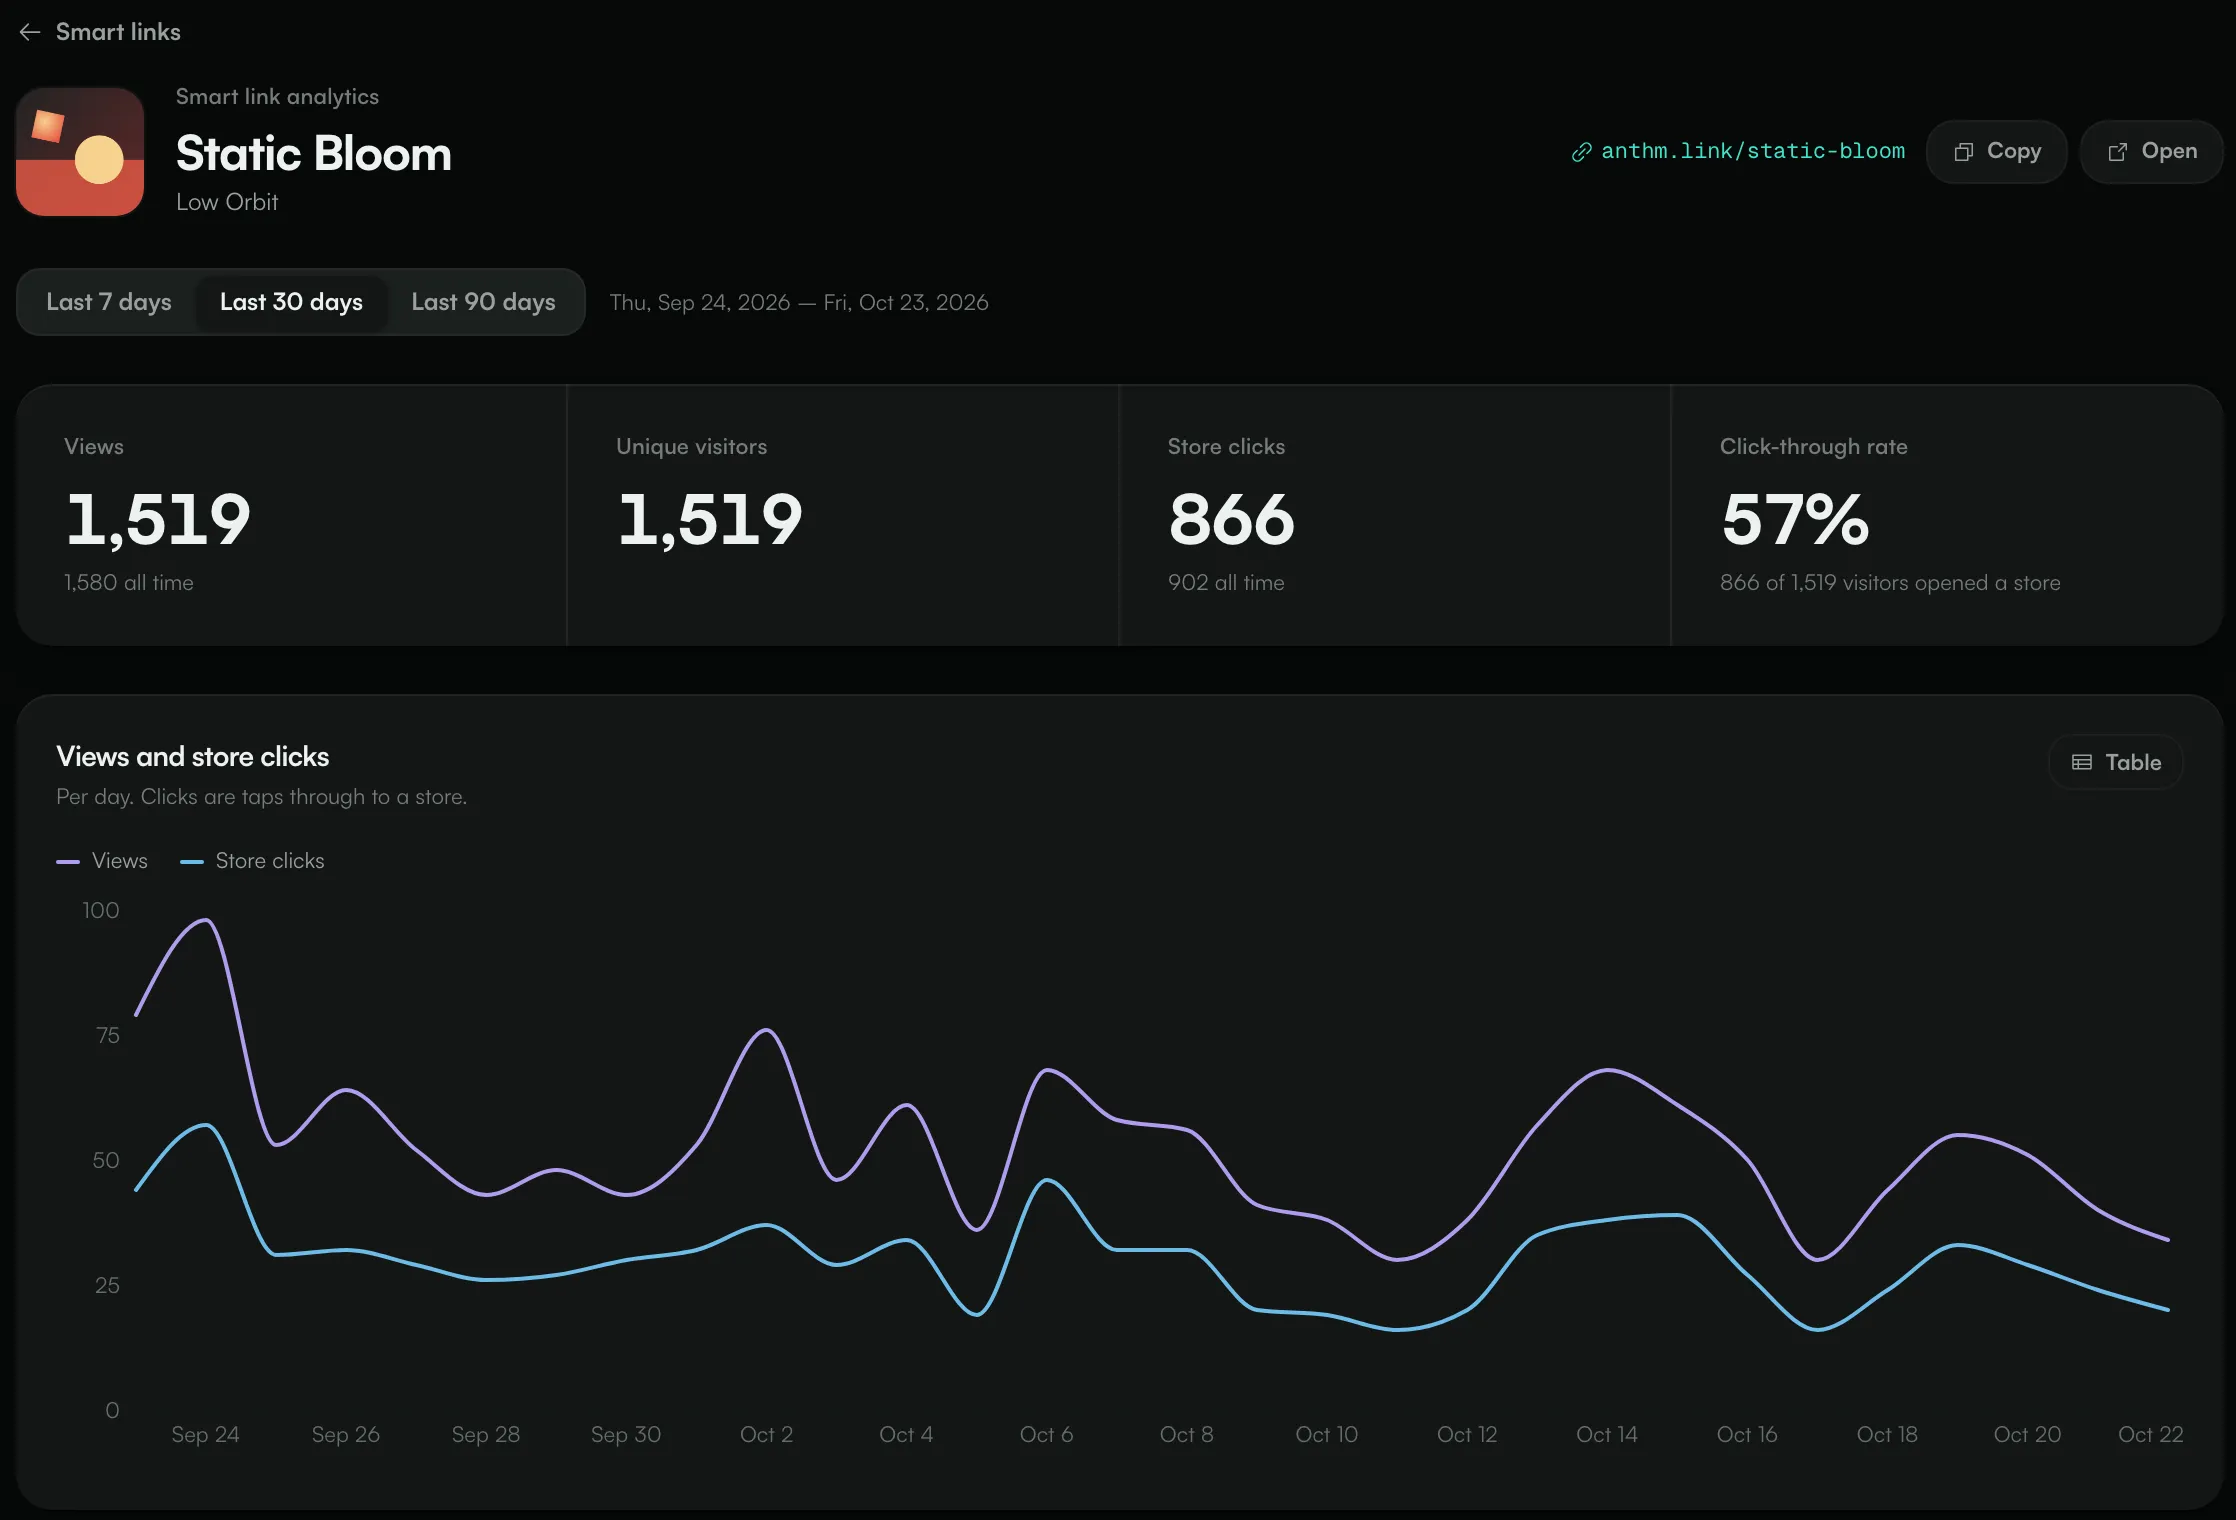Click '1,580 all time' text
This screenshot has width=2236, height=1520.
[129, 583]
